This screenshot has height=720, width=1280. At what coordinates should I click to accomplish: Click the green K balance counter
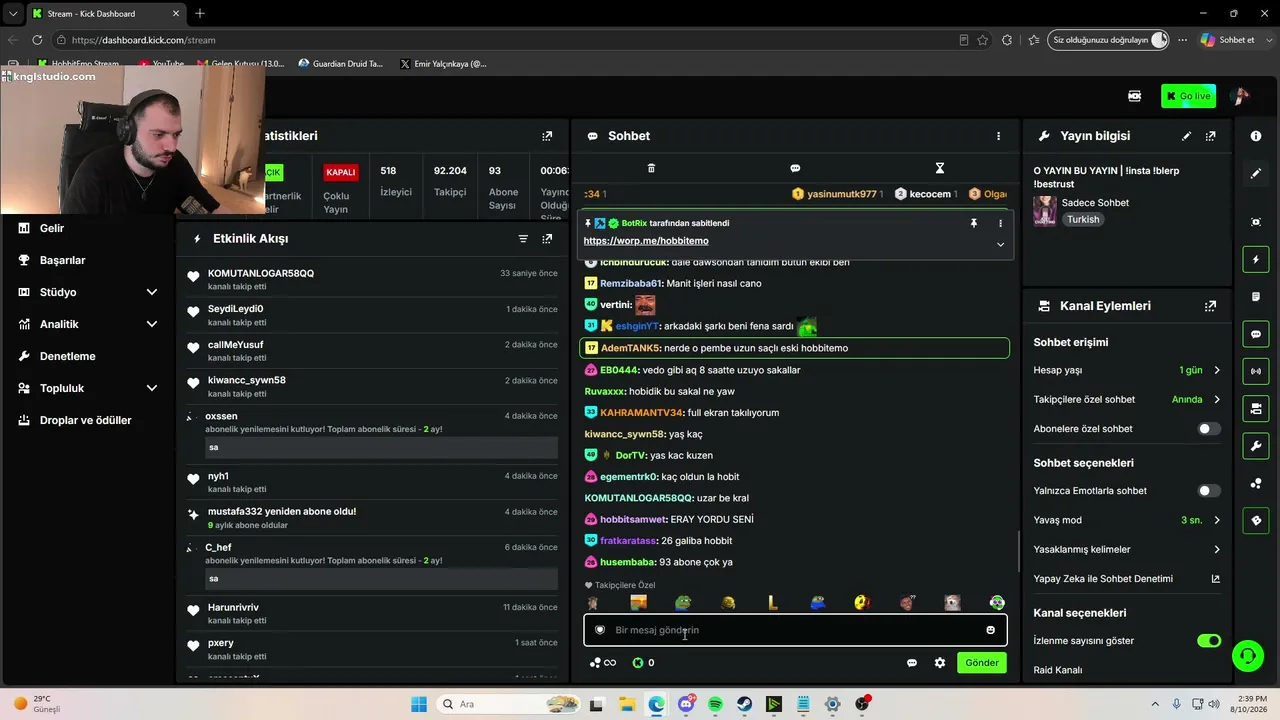643,663
